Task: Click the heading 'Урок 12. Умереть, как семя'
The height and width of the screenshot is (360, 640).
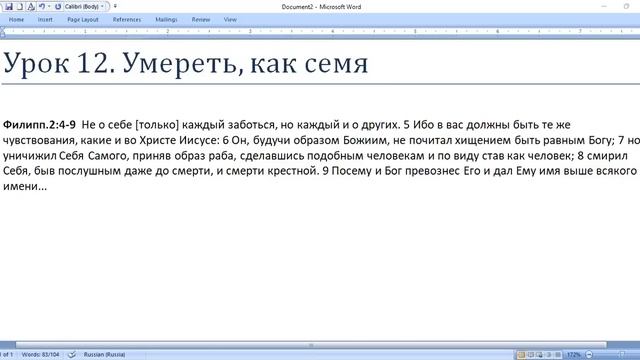Action: [x=186, y=64]
